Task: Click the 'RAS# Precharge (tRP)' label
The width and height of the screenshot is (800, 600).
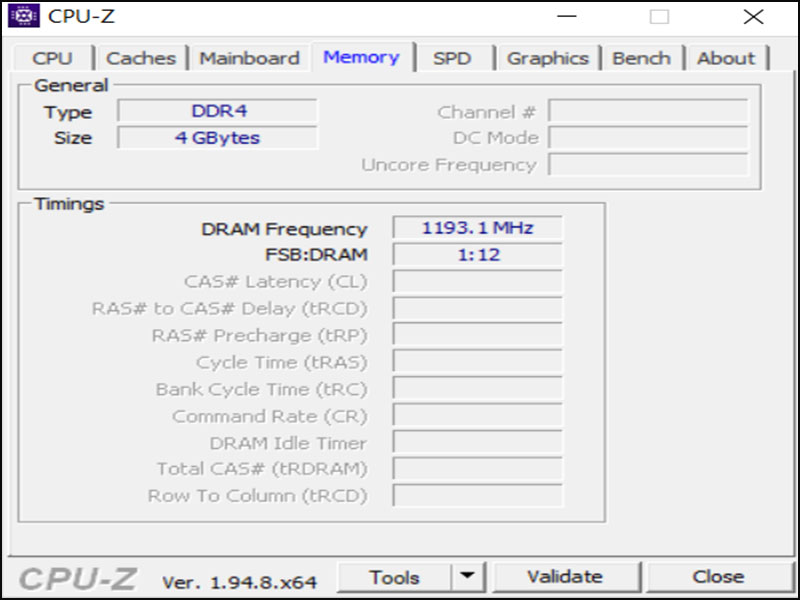Action: click(x=260, y=336)
